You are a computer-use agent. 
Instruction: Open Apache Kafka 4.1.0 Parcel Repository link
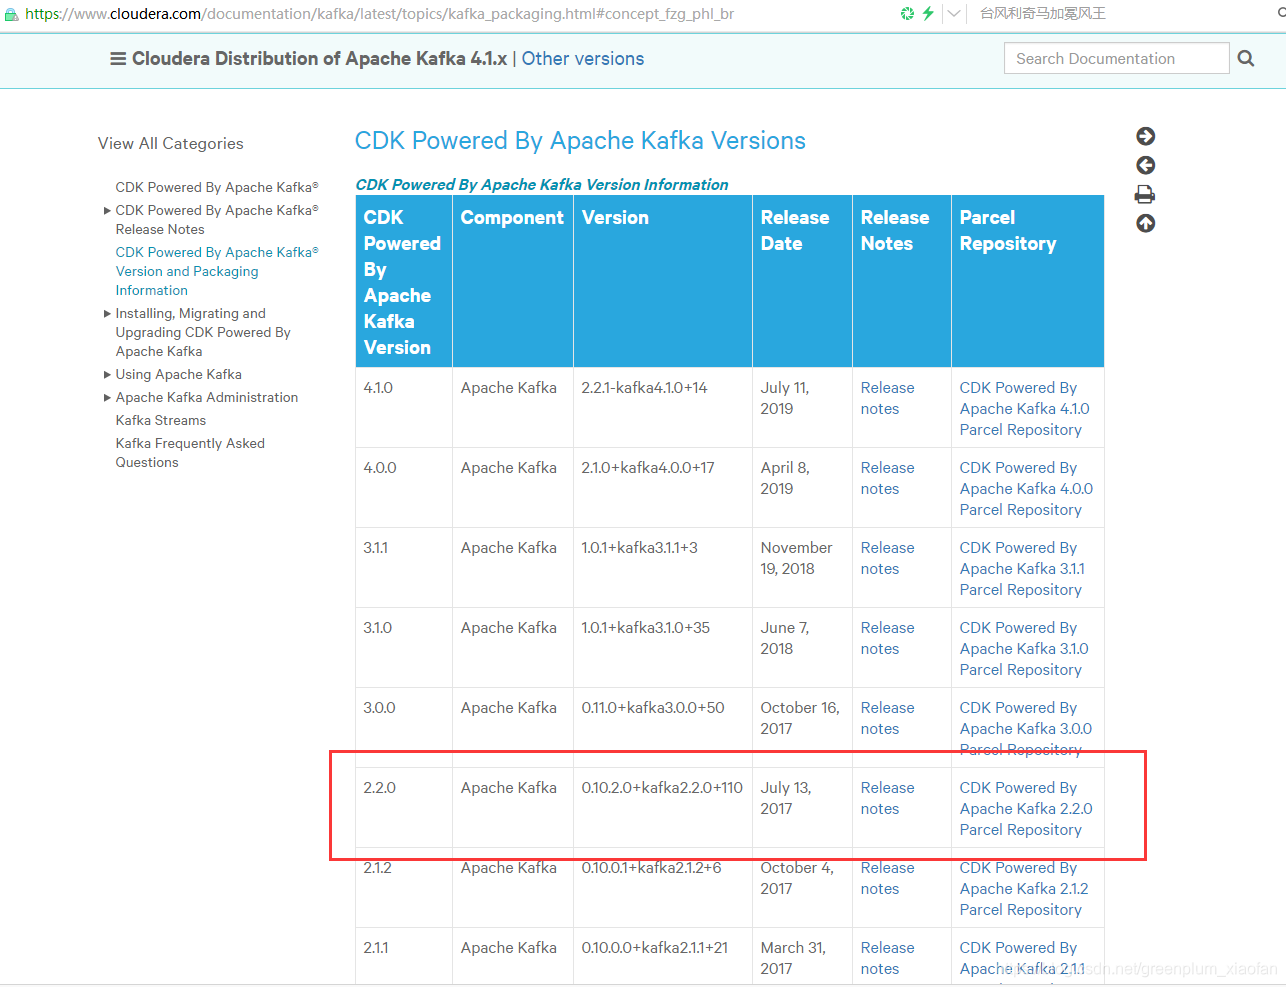point(1025,409)
